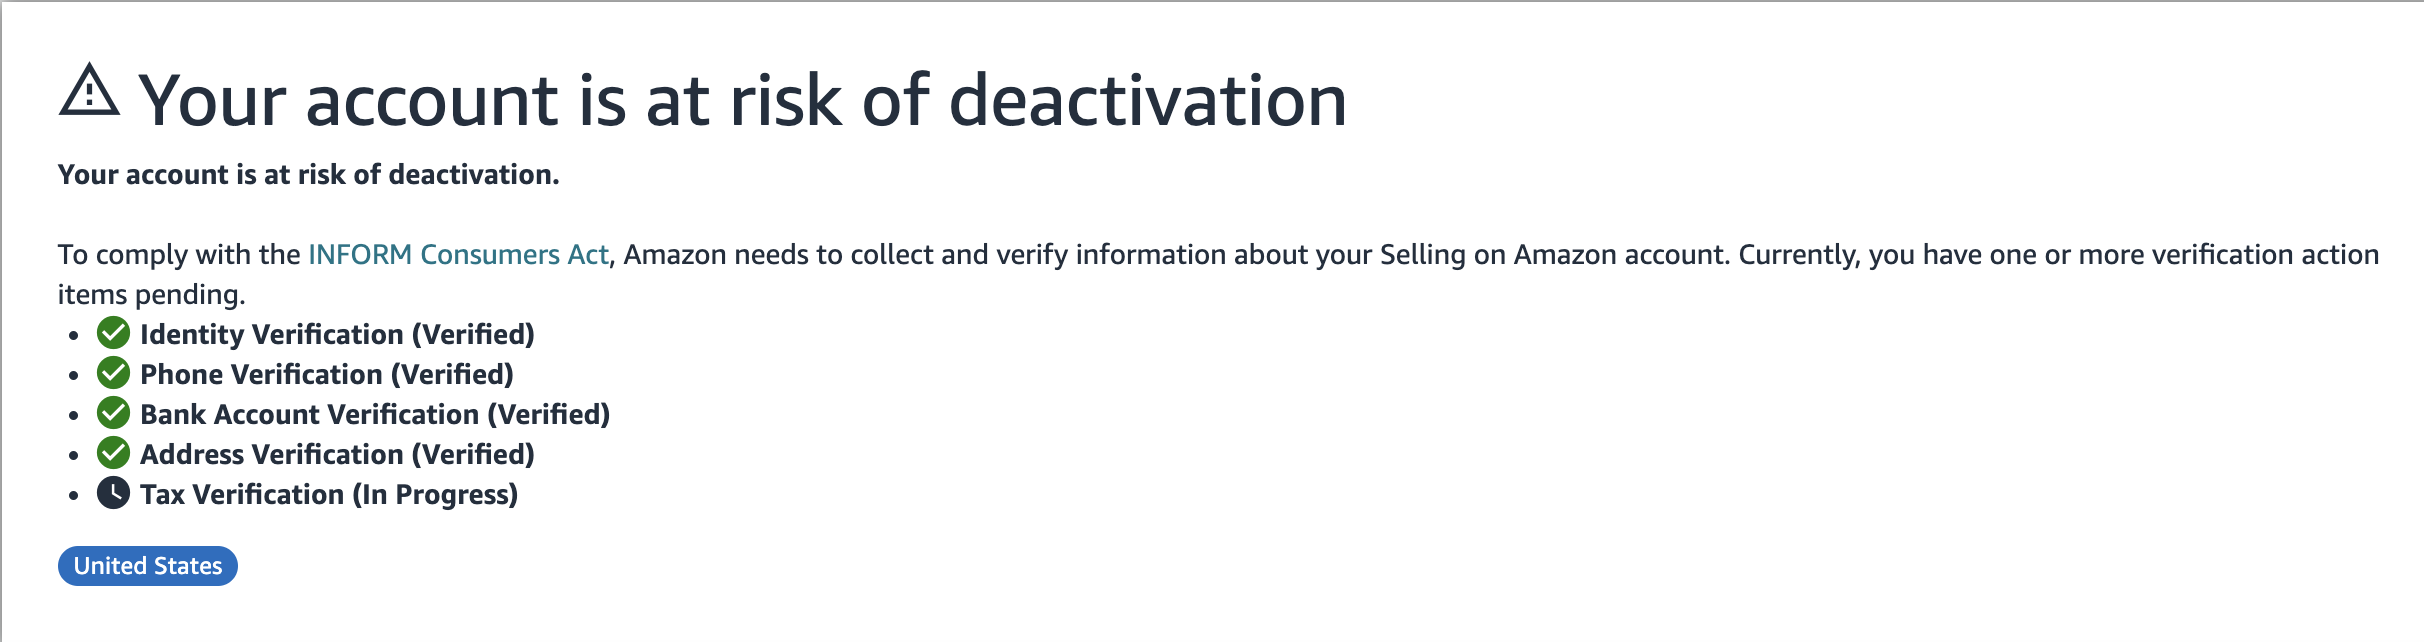The height and width of the screenshot is (642, 2424).
Task: Click the Phone Verification (Verified) label
Action: (x=327, y=374)
